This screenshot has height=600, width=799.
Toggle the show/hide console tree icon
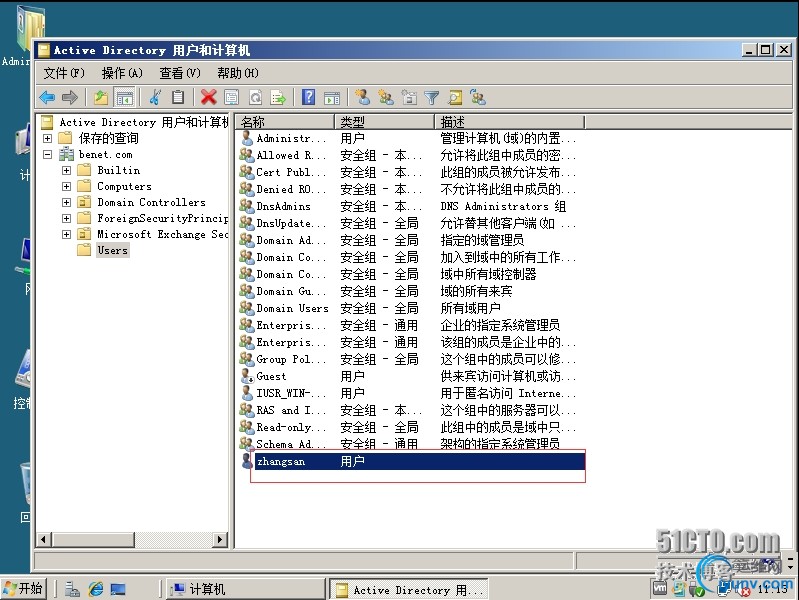[x=124, y=97]
